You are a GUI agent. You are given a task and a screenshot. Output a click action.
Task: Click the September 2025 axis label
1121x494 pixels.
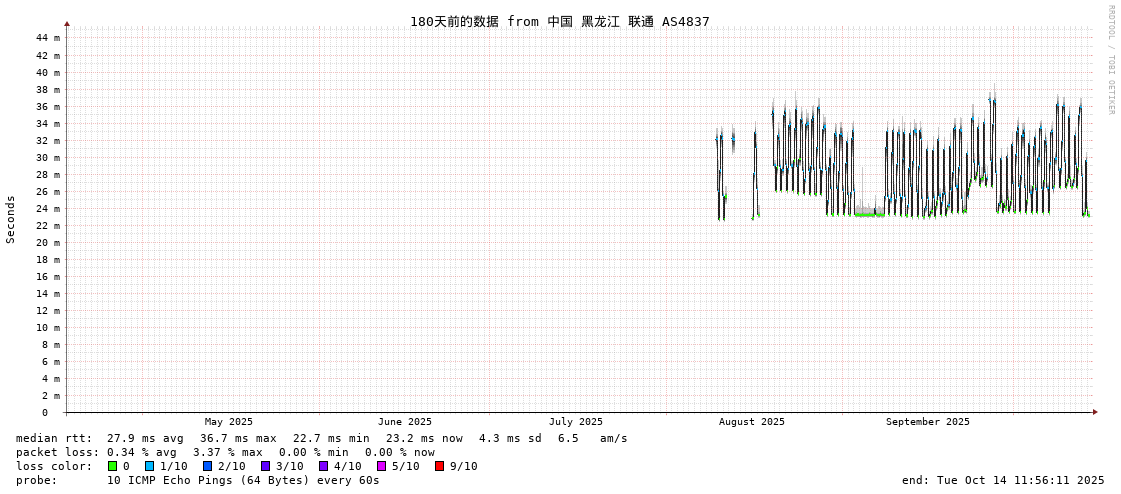927,422
